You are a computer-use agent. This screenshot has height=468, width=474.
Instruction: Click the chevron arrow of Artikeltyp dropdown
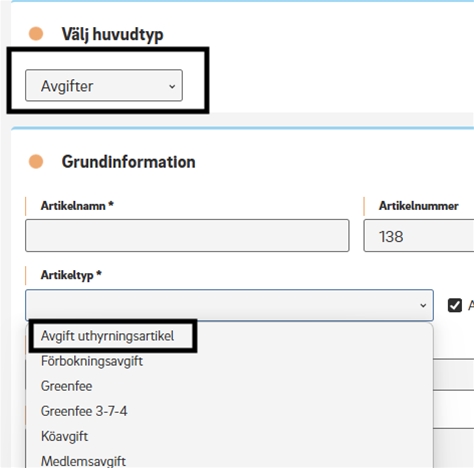coord(423,305)
